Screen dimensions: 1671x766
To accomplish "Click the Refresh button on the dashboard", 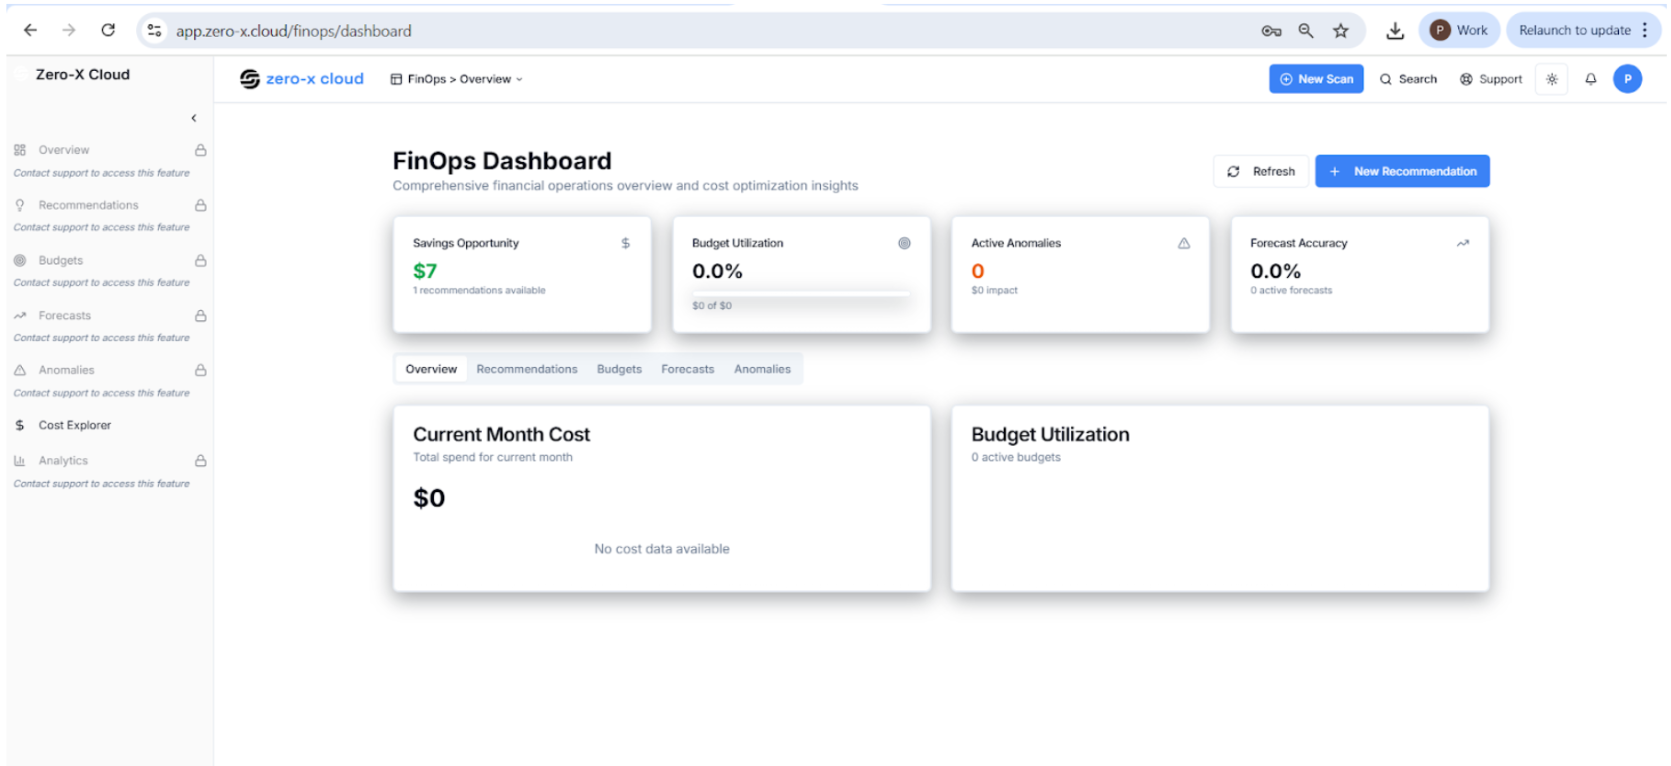I will click(1261, 171).
